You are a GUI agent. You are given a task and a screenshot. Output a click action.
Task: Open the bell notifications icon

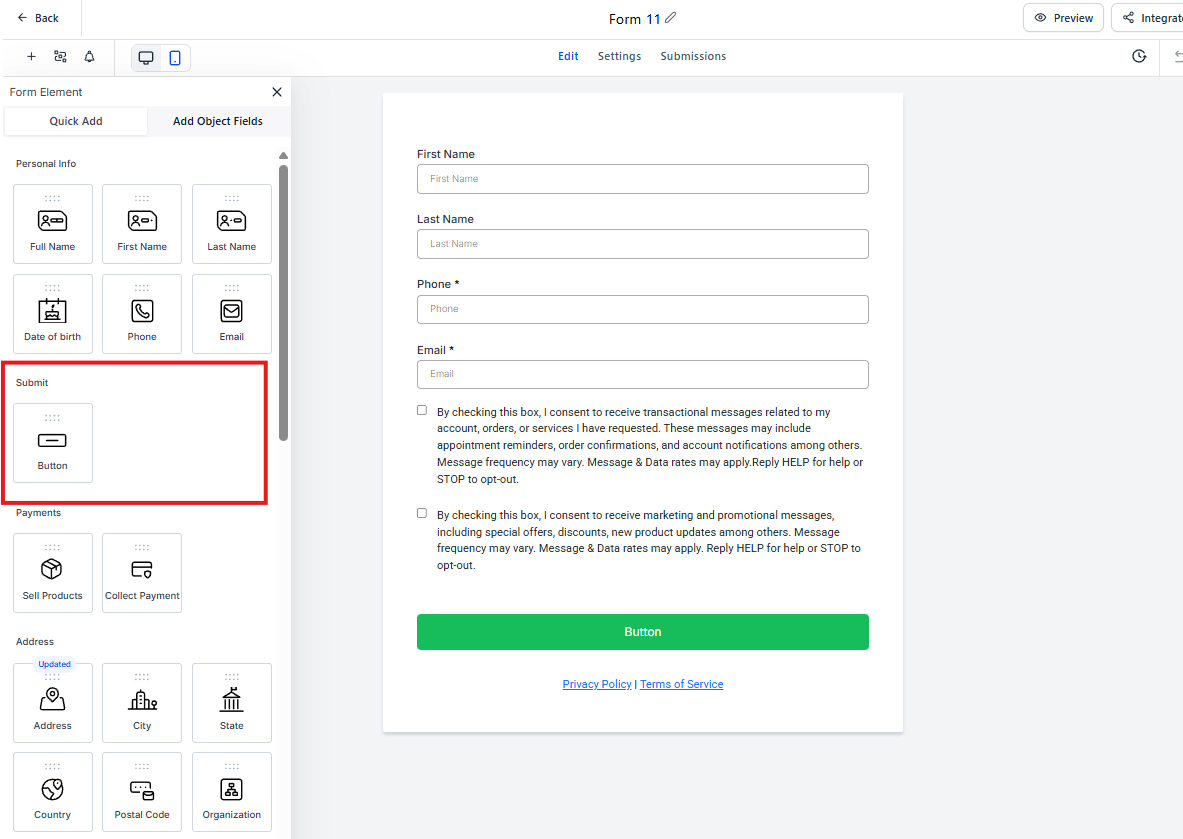(x=89, y=57)
